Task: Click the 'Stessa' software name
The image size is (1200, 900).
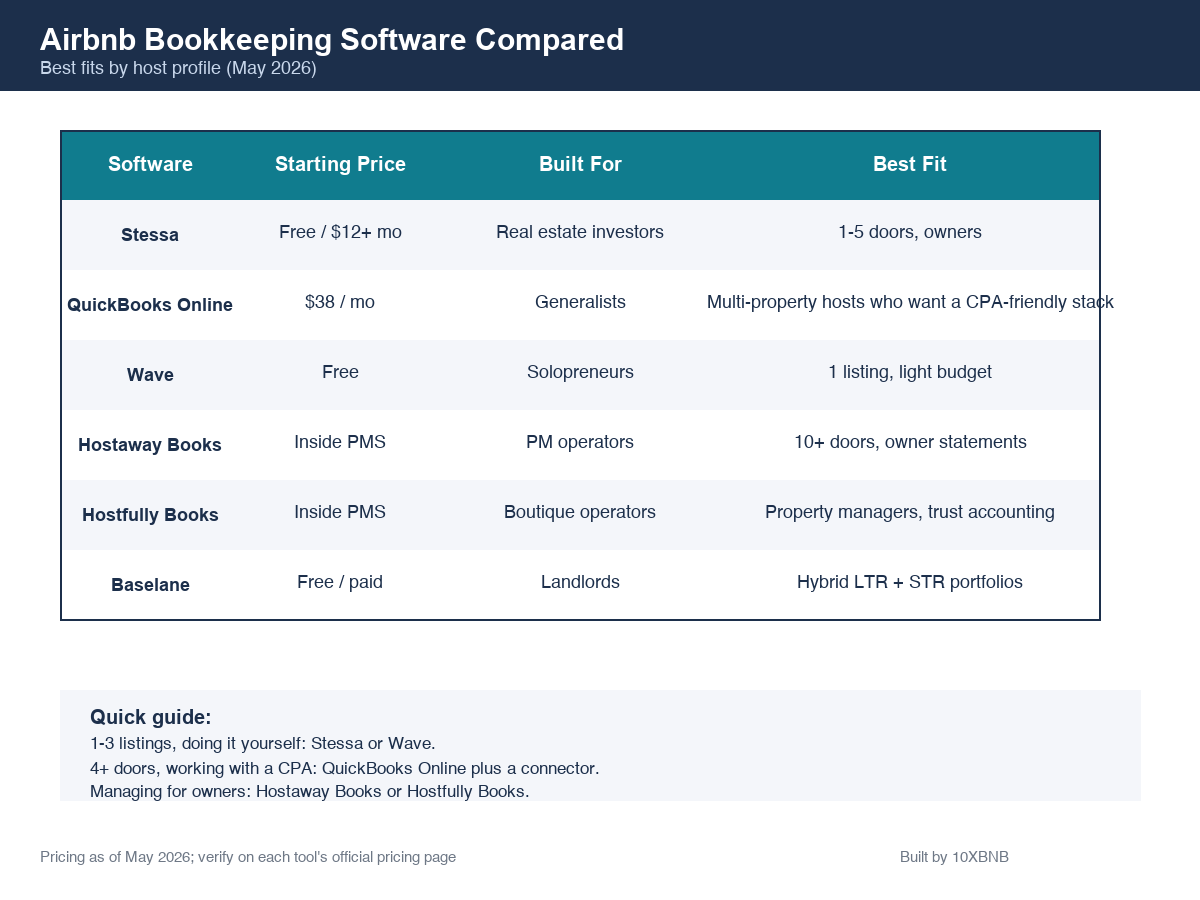Action: [150, 235]
